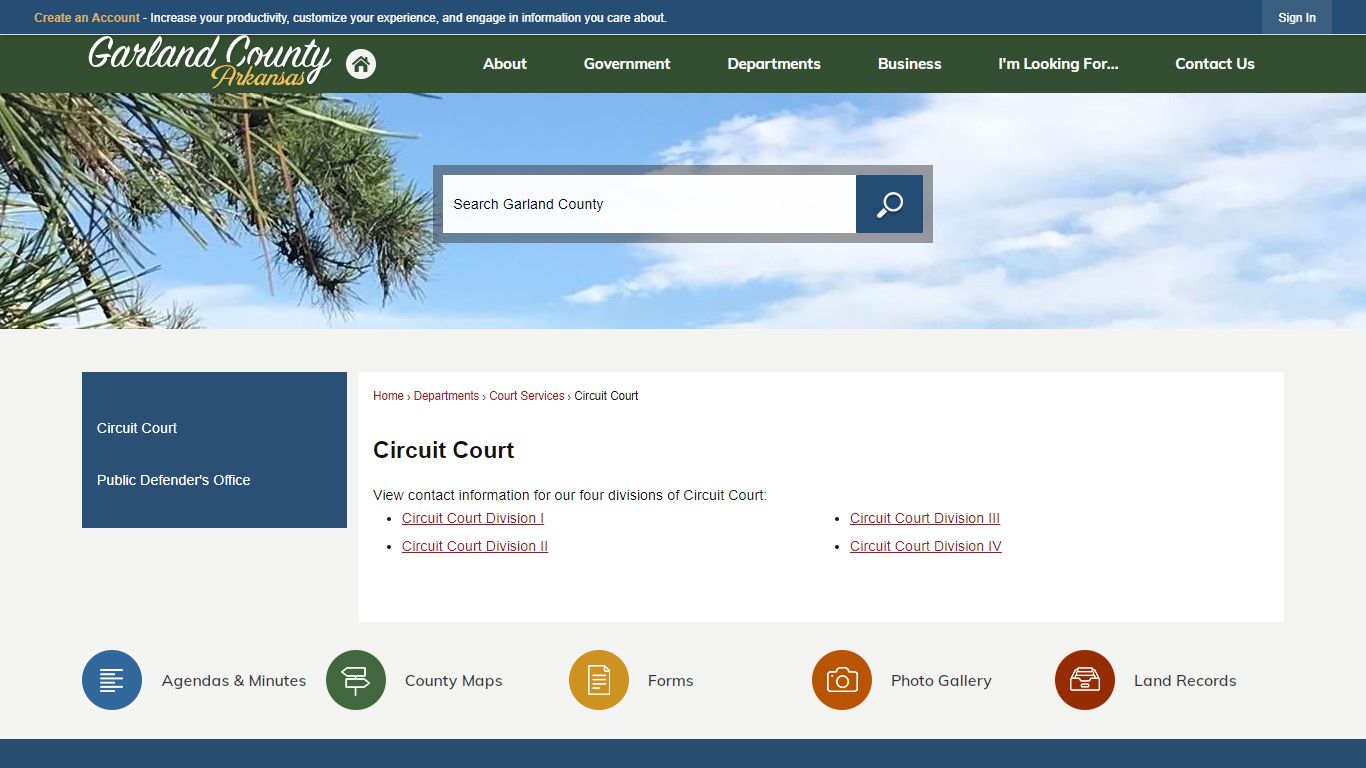
Task: Open the Departments menu
Action: [x=774, y=64]
